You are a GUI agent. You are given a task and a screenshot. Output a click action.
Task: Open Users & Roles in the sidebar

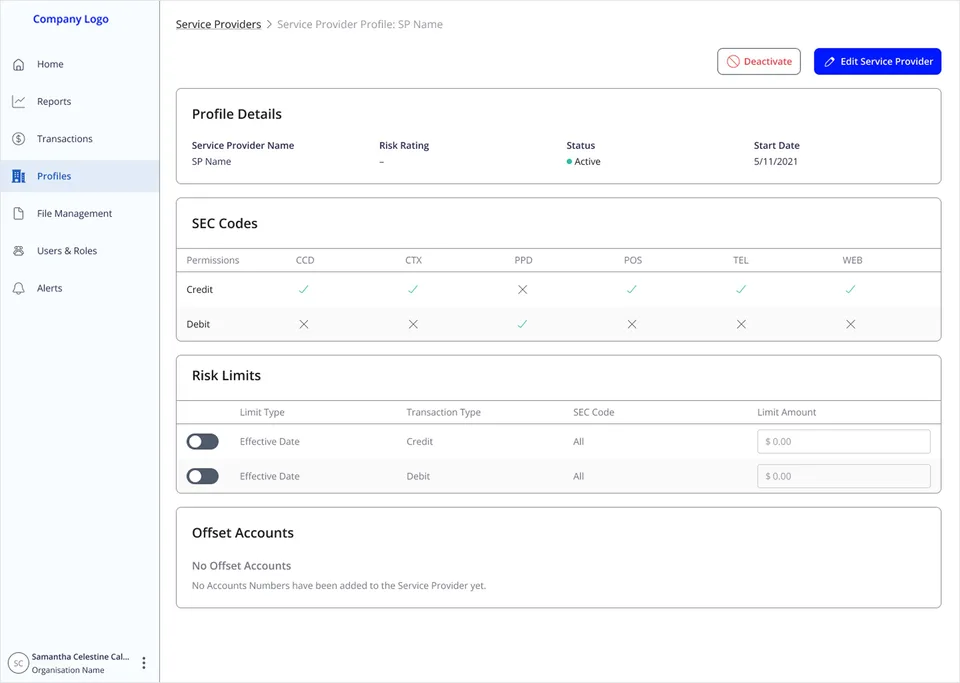tap(80, 251)
